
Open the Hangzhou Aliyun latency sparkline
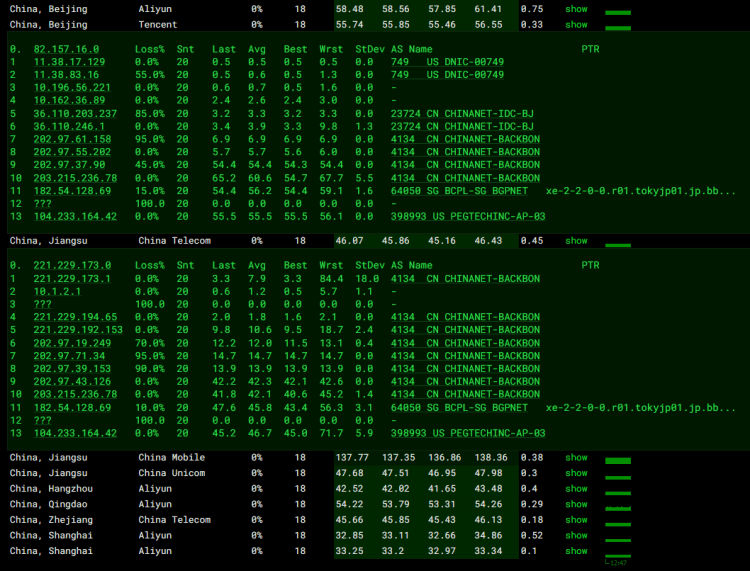click(x=618, y=491)
